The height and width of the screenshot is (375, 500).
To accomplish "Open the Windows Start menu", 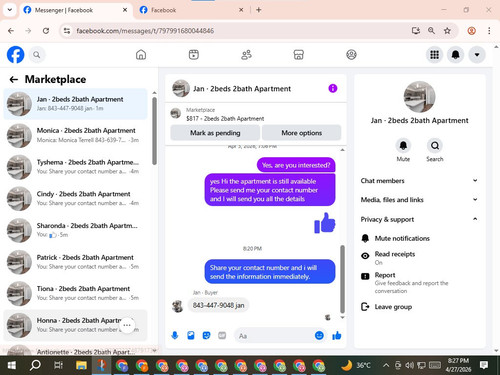I will [12, 365].
